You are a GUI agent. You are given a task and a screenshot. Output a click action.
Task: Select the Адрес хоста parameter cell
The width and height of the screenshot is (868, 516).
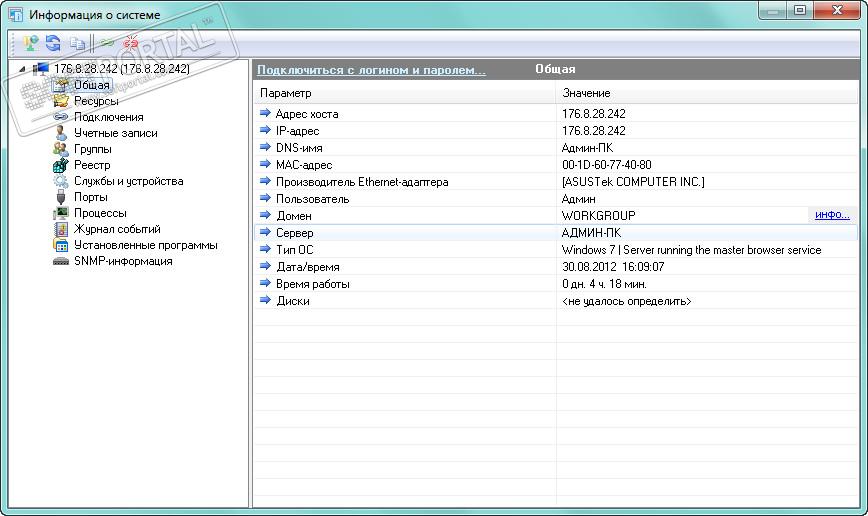[x=405, y=114]
